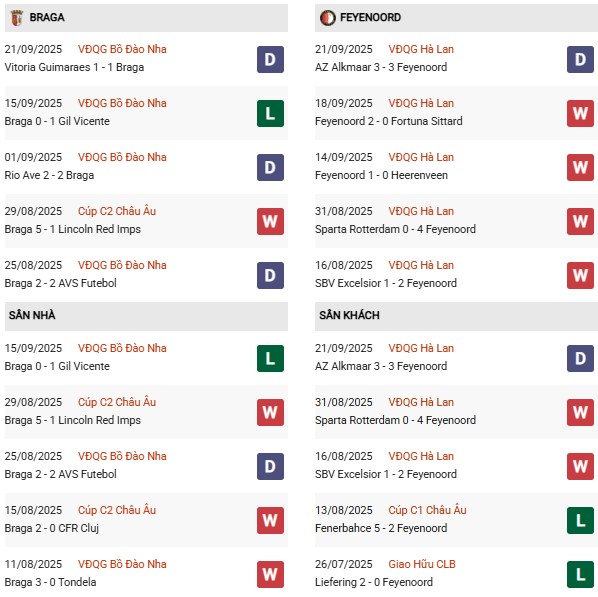
Task: Open Giao Hữu CLB competition link
Action: [x=422, y=564]
